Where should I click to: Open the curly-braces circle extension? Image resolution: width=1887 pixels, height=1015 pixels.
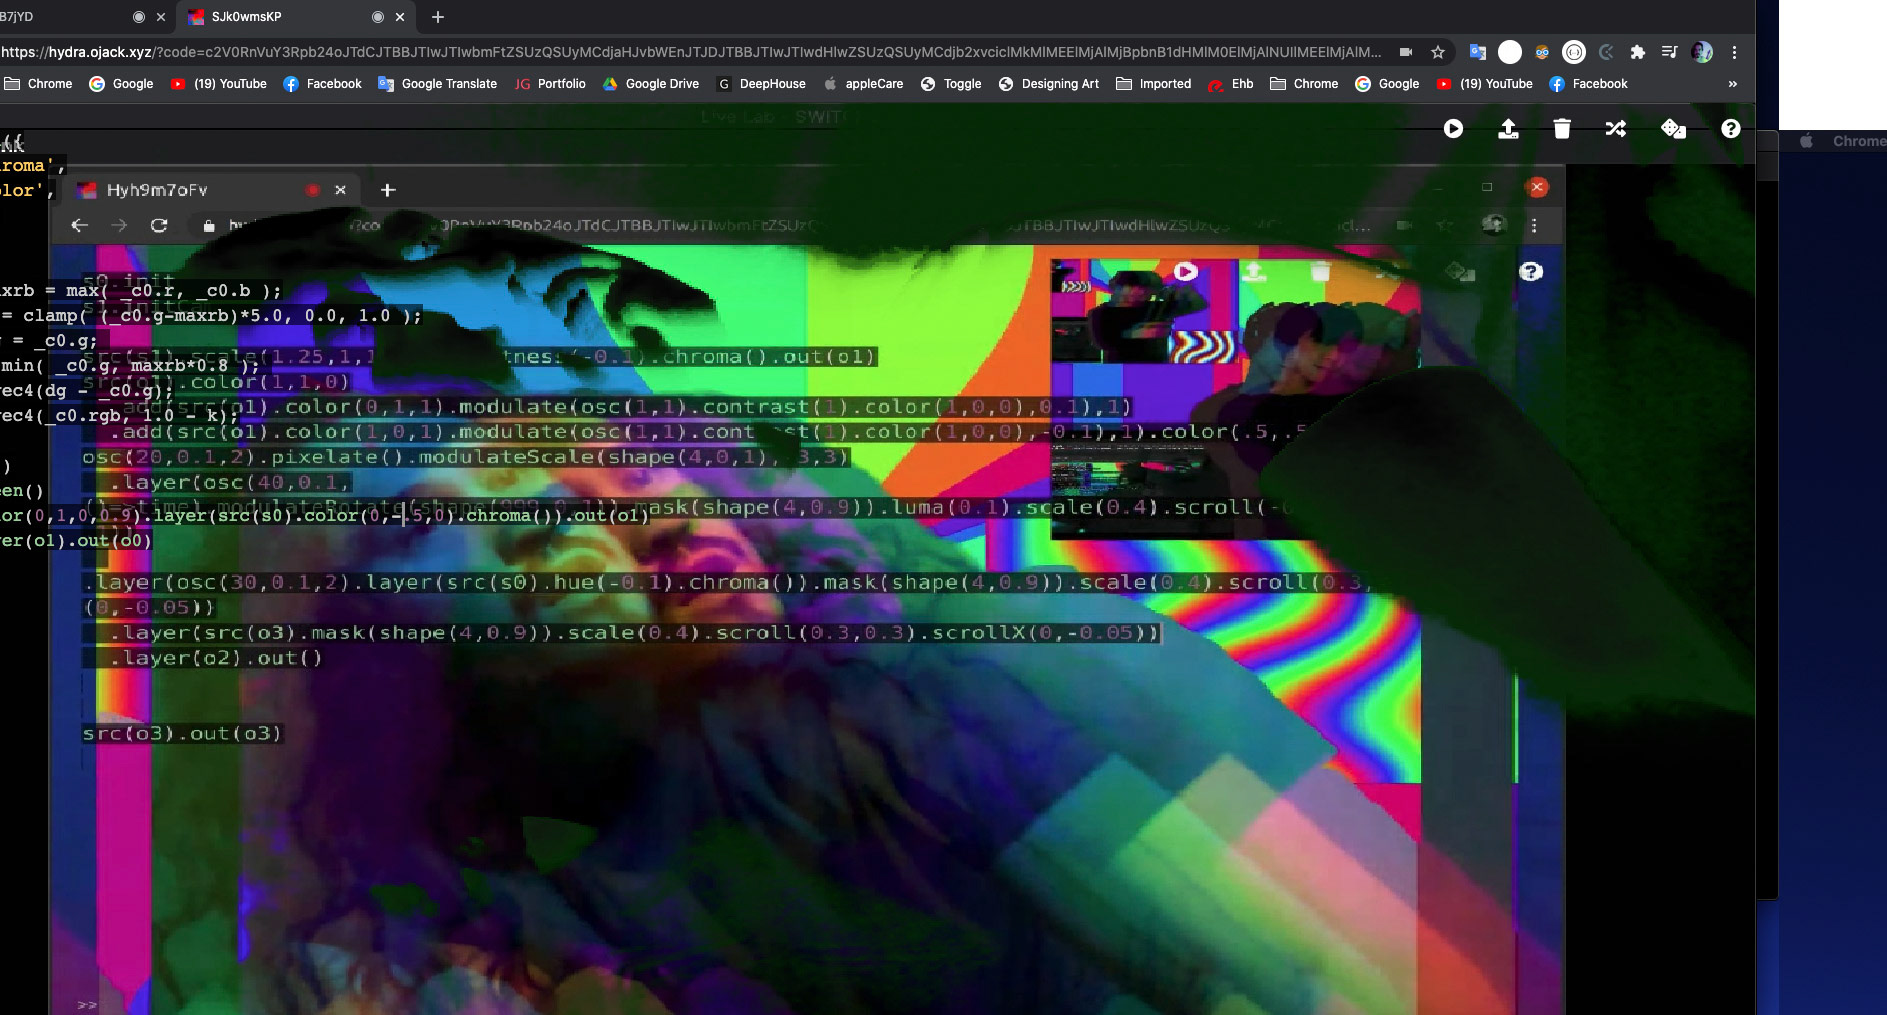pos(1574,52)
